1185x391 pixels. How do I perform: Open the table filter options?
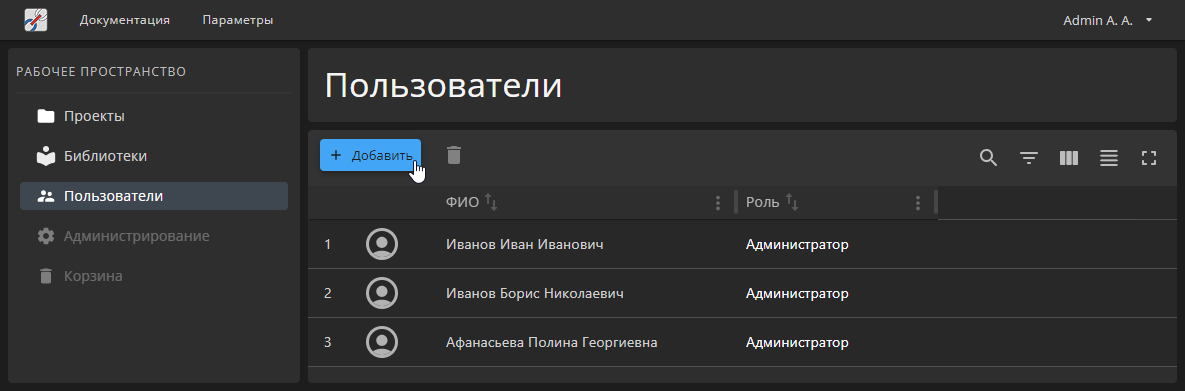[1029, 158]
